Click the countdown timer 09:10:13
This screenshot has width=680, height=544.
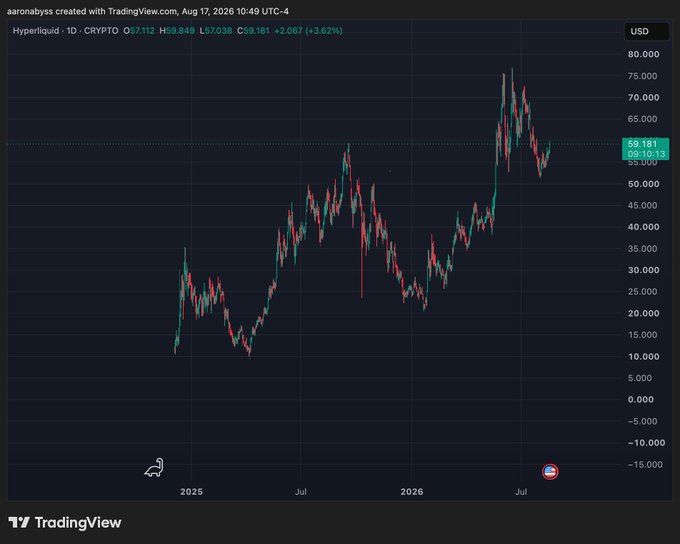(646, 154)
